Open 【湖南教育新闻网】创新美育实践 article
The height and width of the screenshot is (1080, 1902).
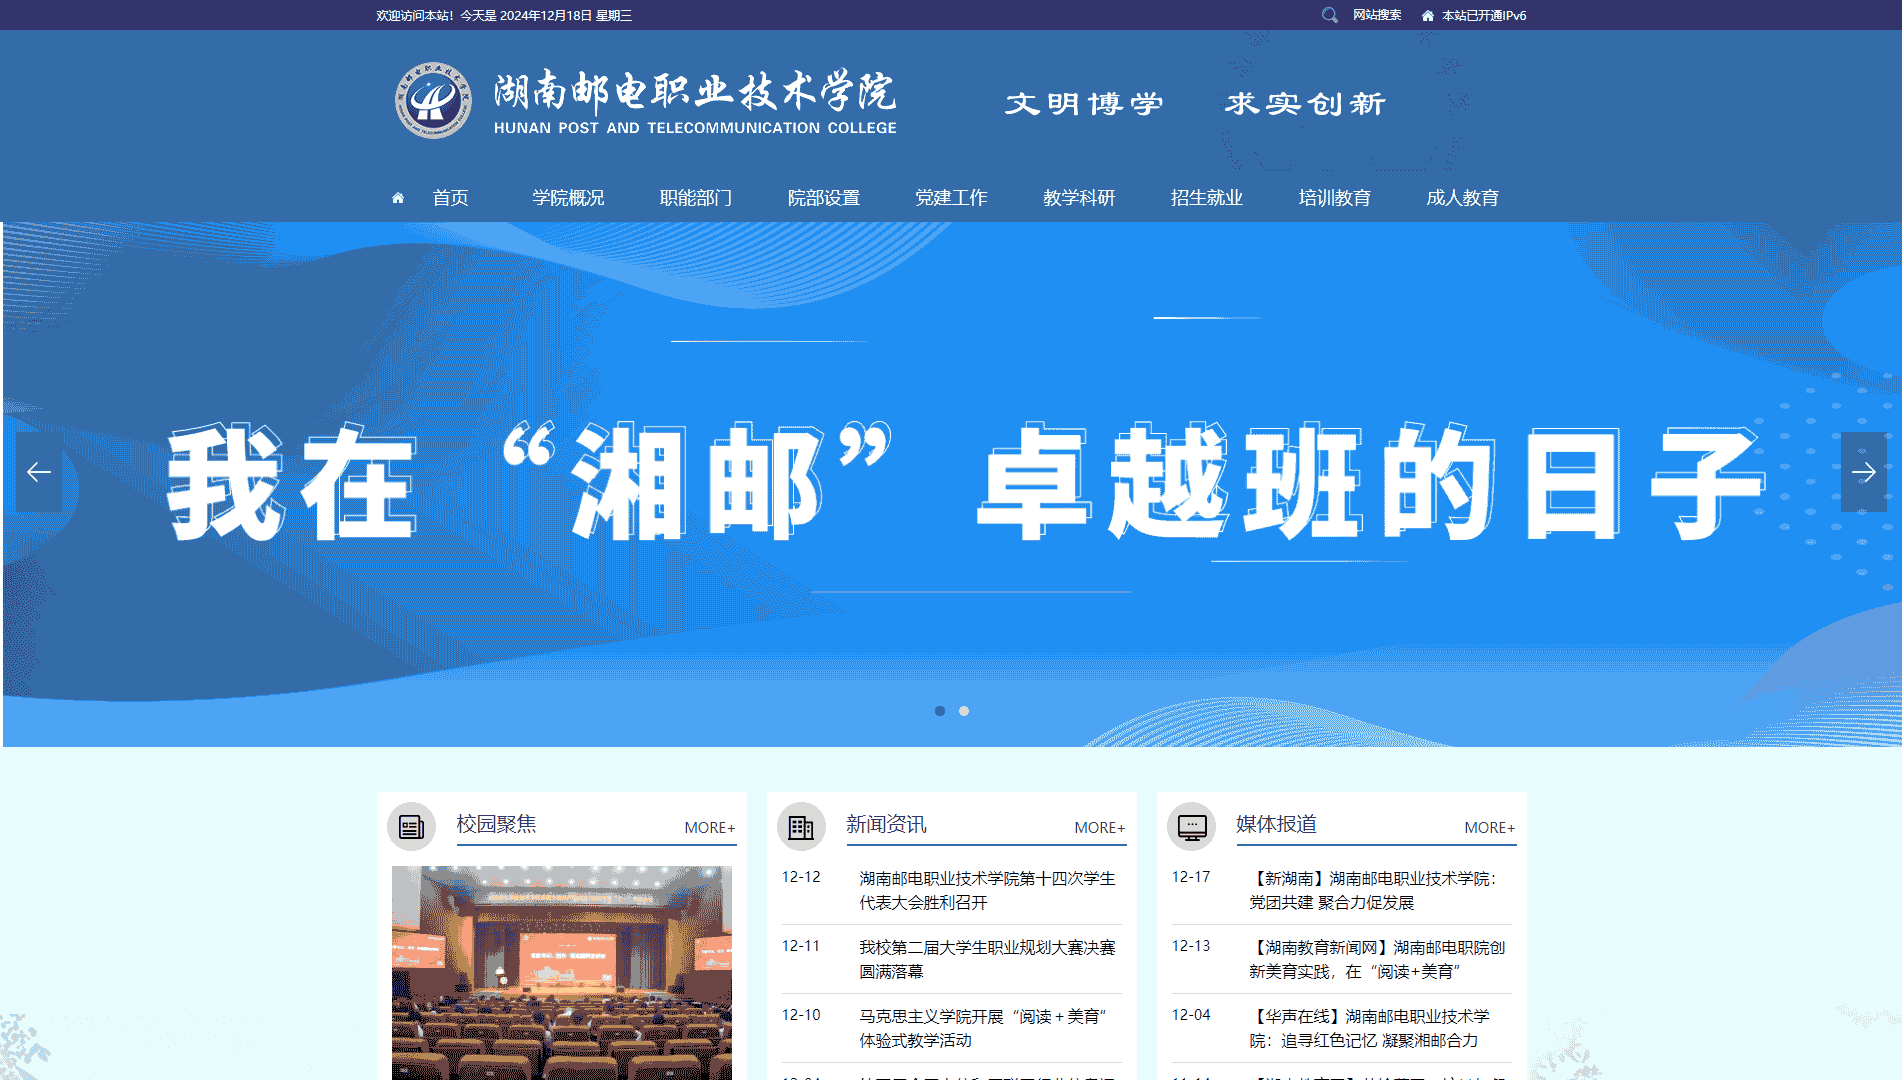coord(1377,959)
